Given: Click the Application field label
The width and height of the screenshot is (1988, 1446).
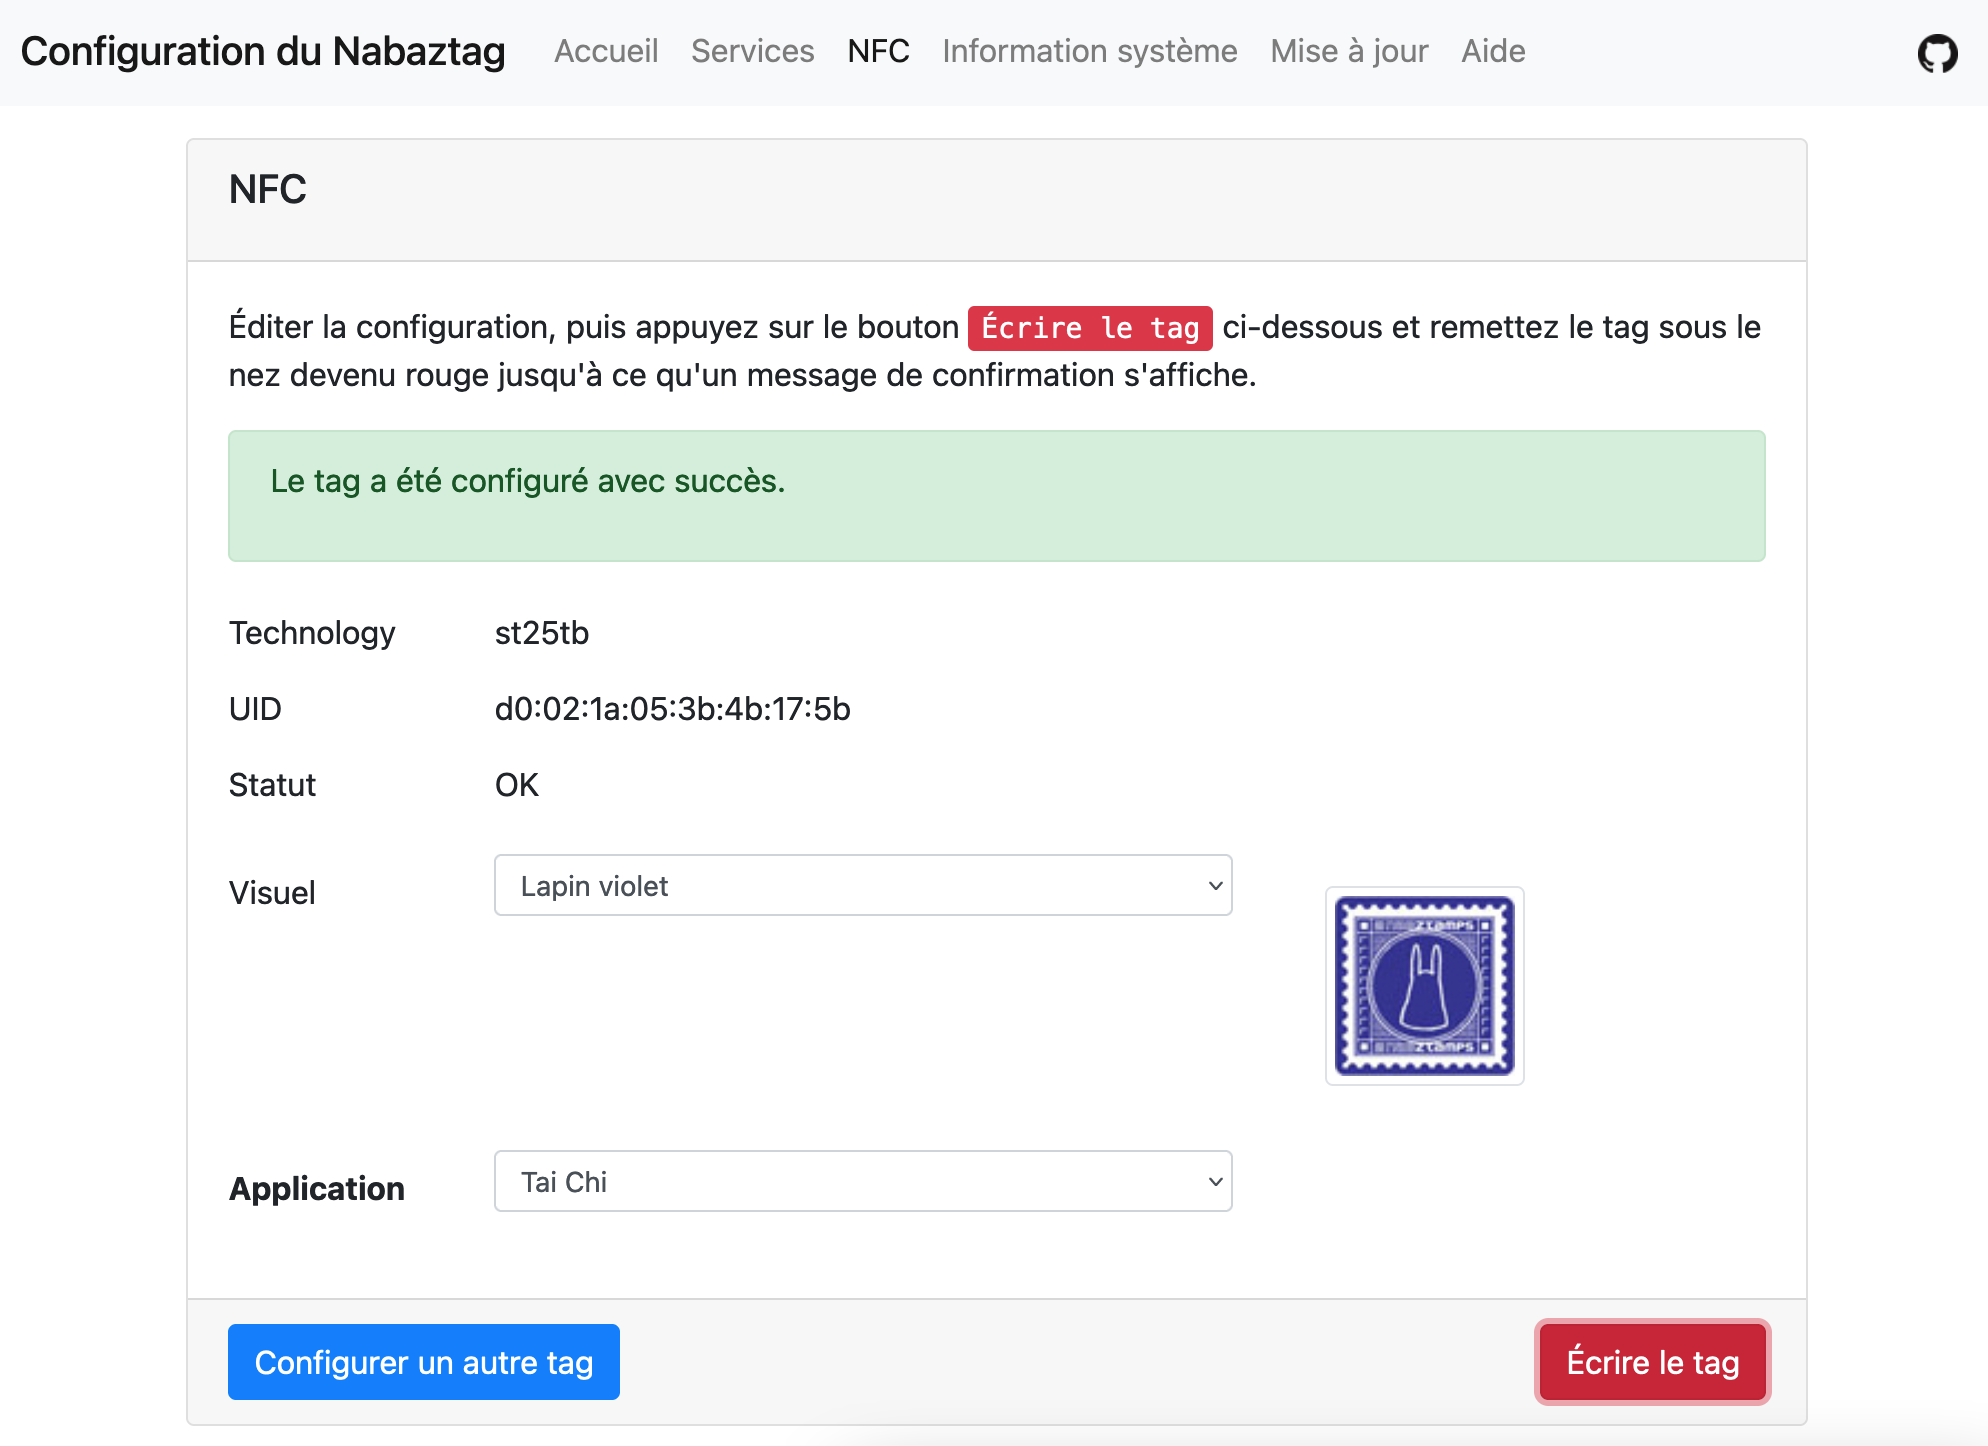Looking at the screenshot, I should tap(317, 1188).
